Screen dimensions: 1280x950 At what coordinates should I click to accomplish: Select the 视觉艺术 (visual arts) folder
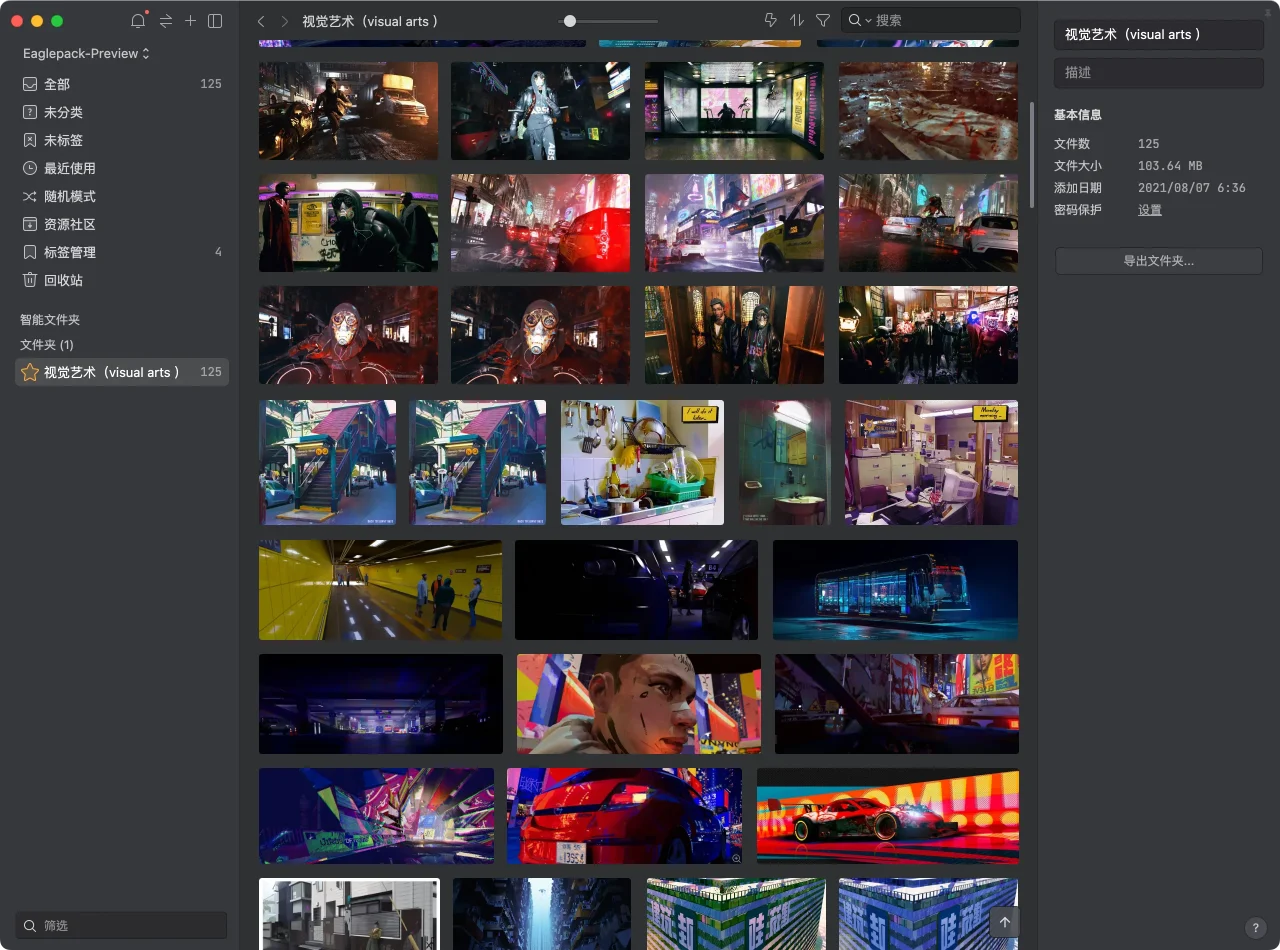click(122, 372)
